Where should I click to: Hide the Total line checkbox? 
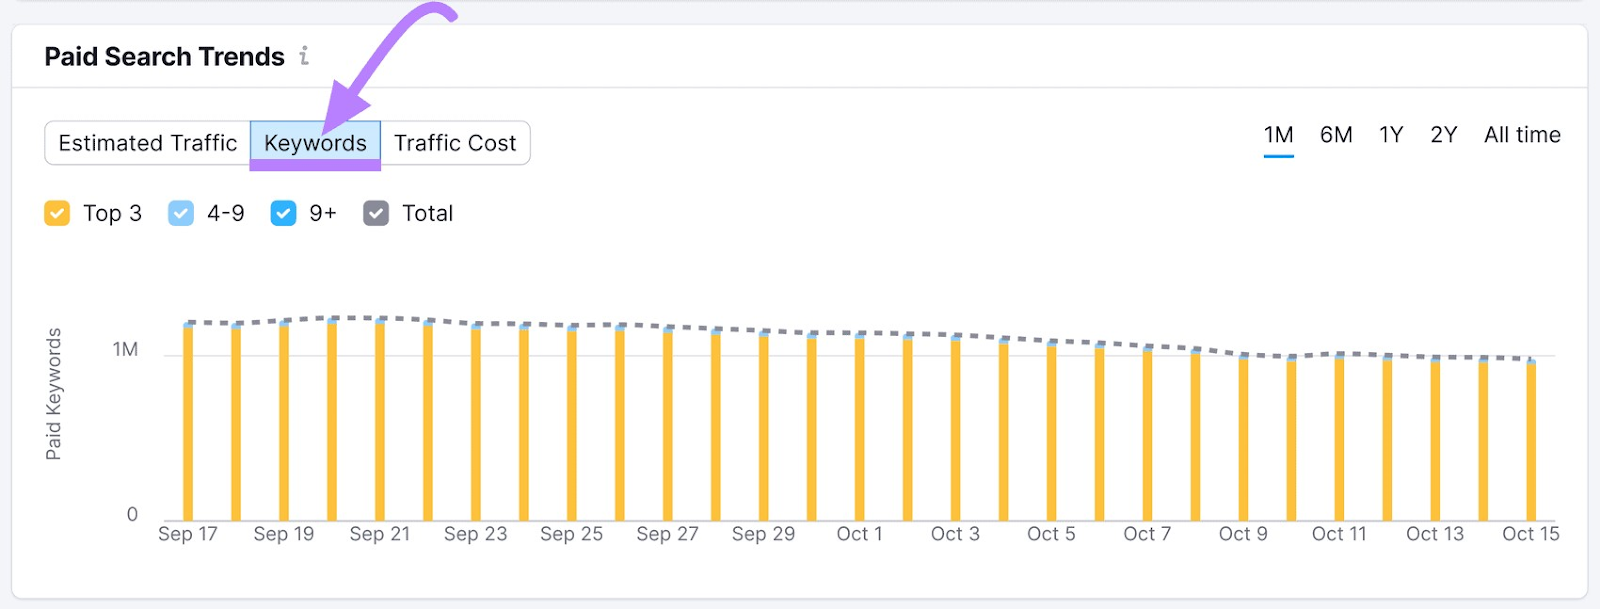point(376,213)
